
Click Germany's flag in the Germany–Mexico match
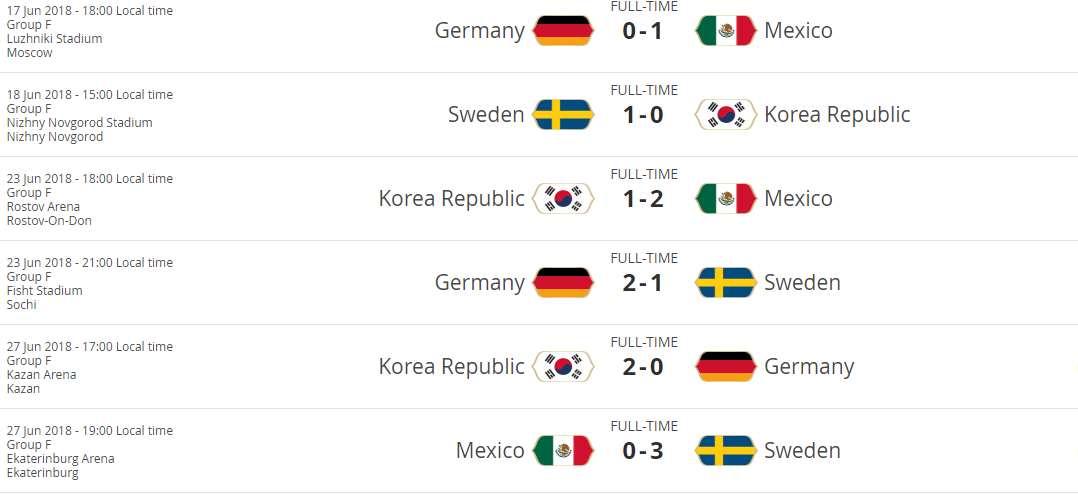click(563, 31)
